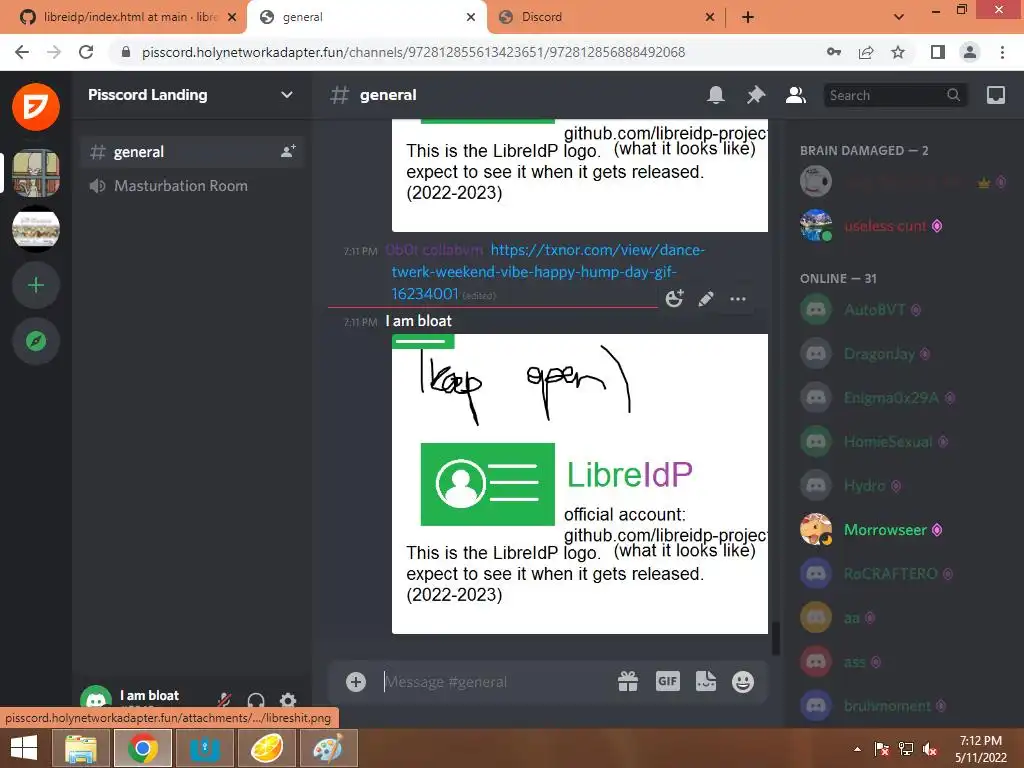Image resolution: width=1024 pixels, height=768 pixels.
Task: Open the LibreIdP image attachment
Action: tap(579, 484)
